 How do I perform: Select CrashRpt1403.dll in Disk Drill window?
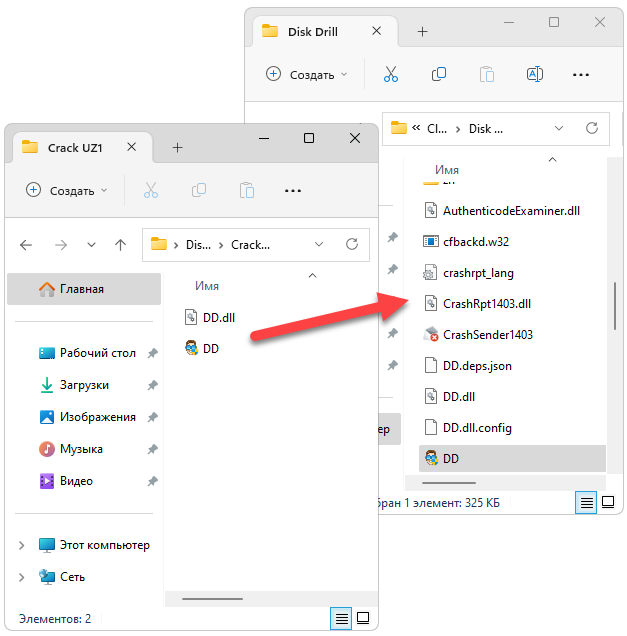(x=478, y=304)
